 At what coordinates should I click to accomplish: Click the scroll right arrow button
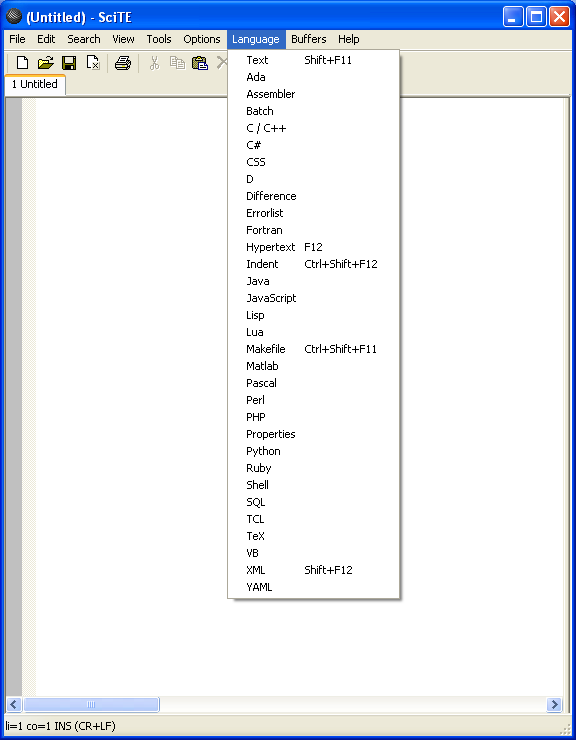[554, 705]
